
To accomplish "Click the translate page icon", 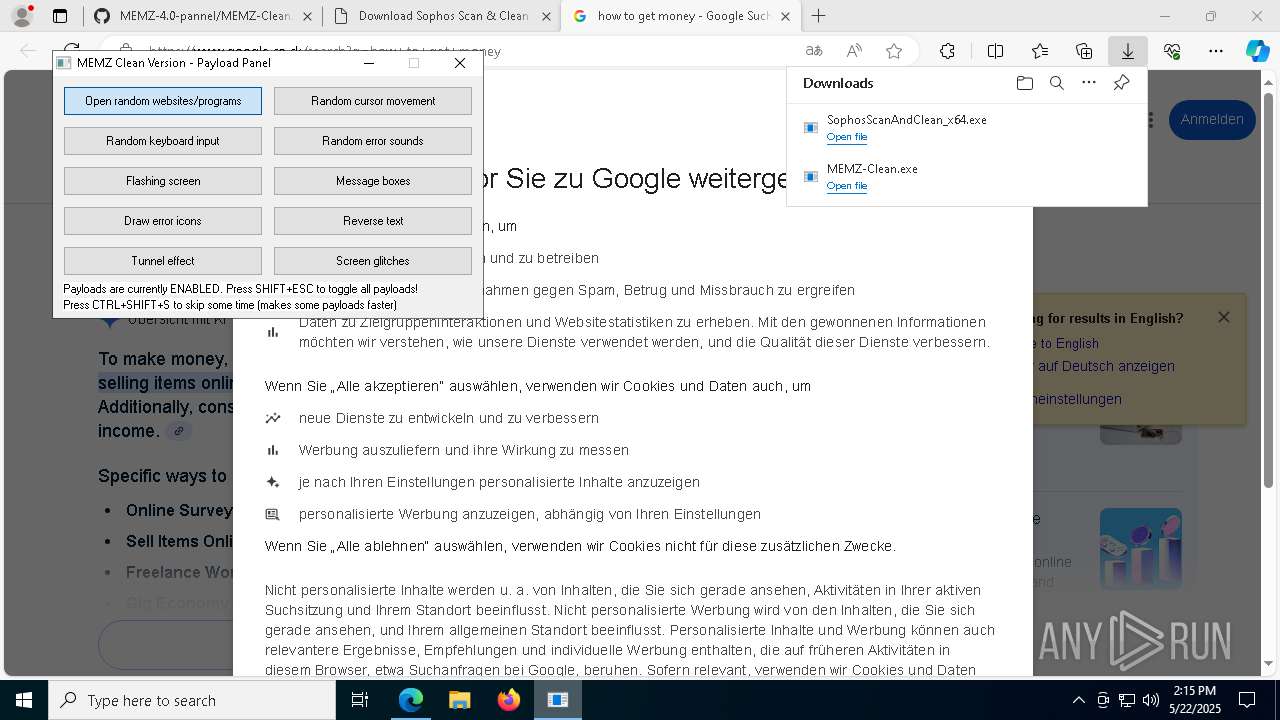I will (814, 51).
